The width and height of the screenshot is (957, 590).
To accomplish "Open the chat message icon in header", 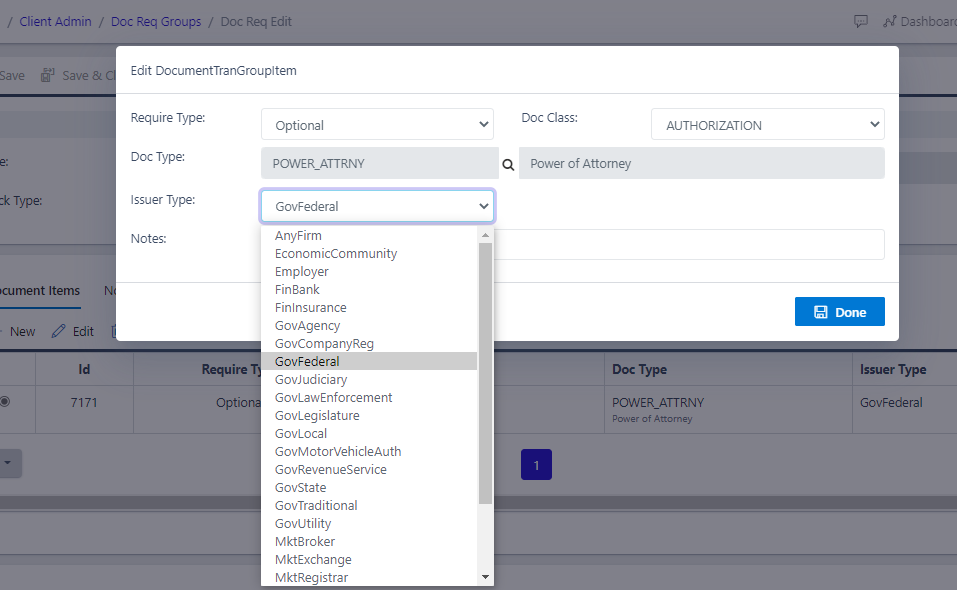I will 861,20.
